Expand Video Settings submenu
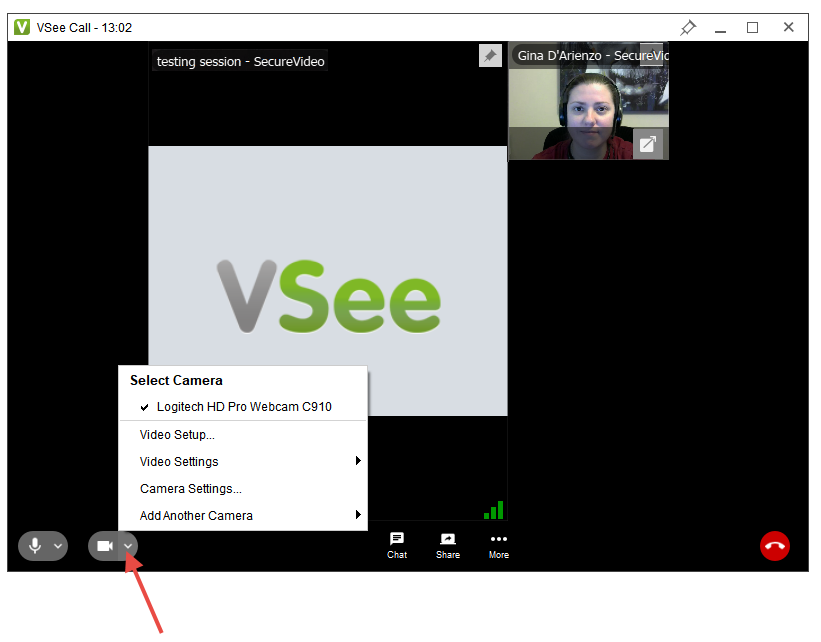 coord(243,461)
